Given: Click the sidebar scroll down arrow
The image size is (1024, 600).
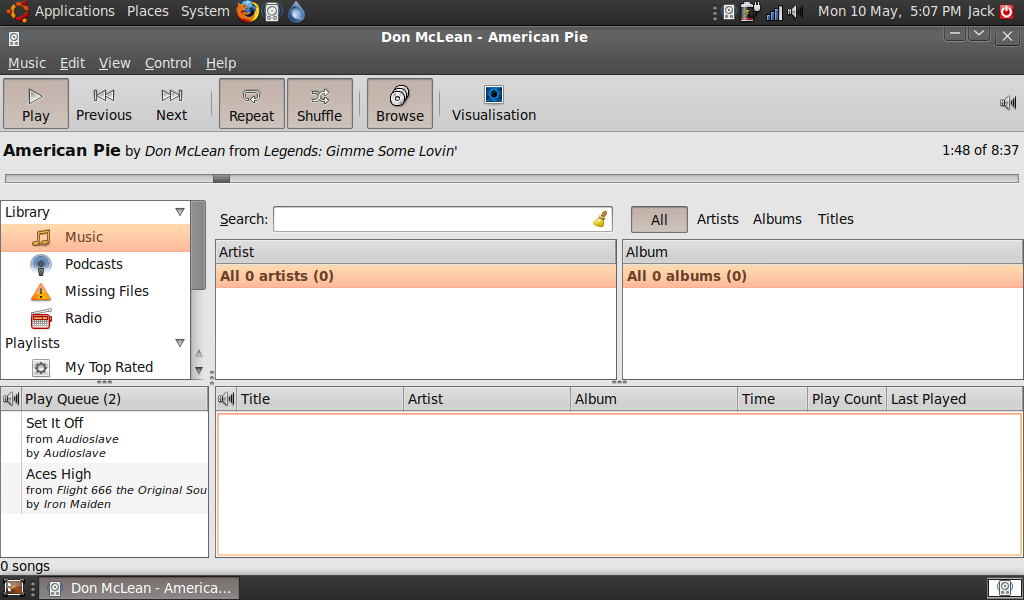Looking at the screenshot, I should [199, 370].
